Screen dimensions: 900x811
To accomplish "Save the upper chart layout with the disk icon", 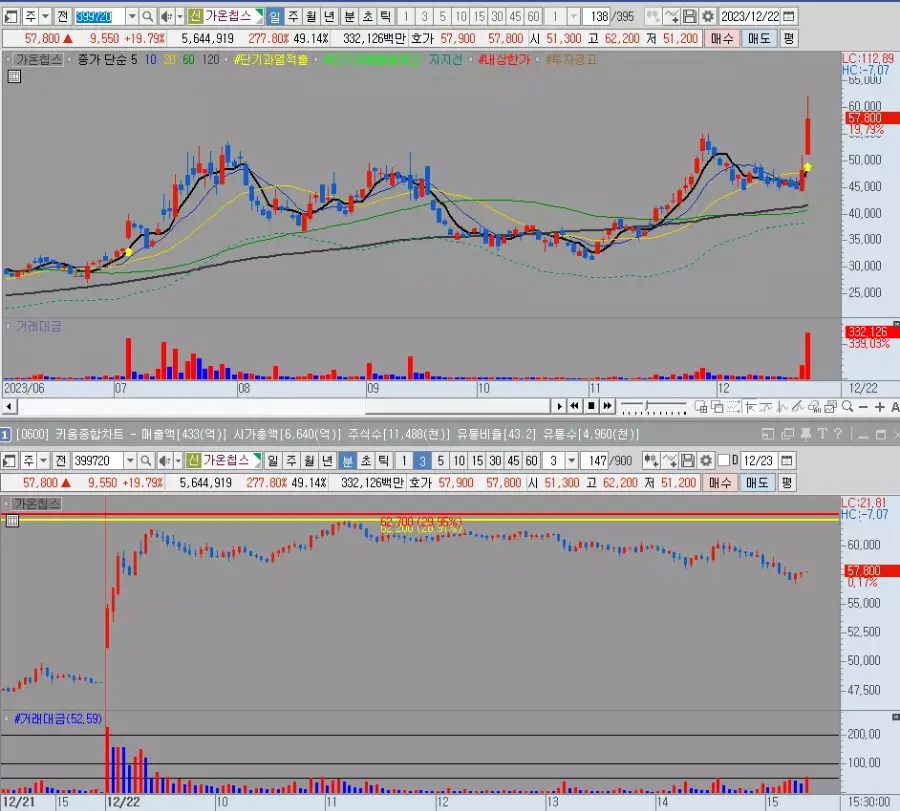I will 690,16.
